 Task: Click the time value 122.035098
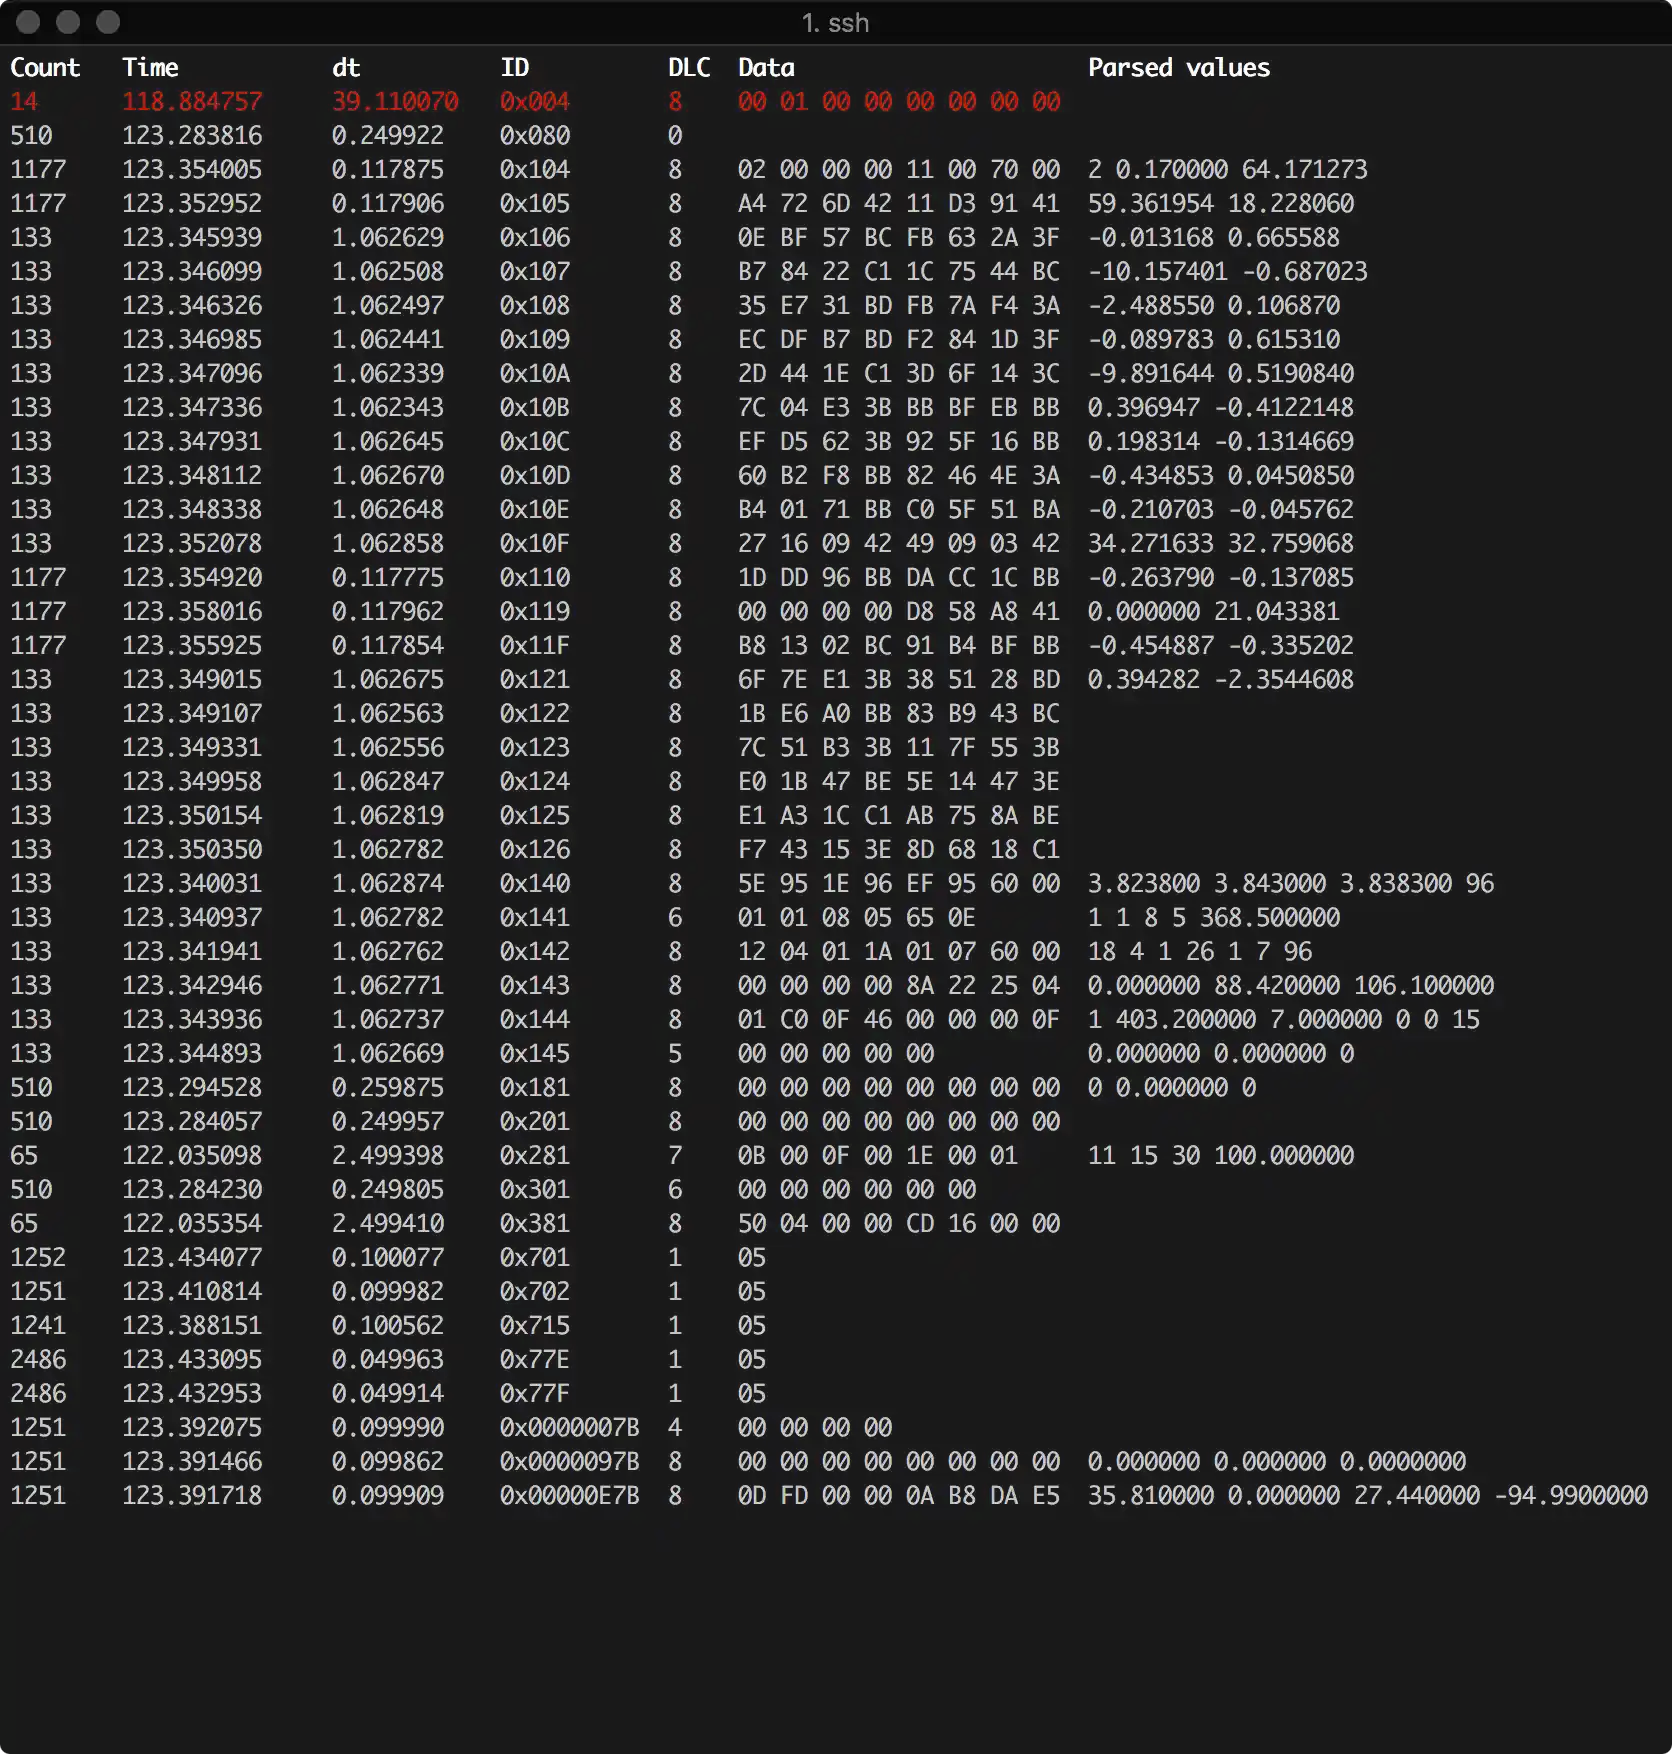[192, 1156]
